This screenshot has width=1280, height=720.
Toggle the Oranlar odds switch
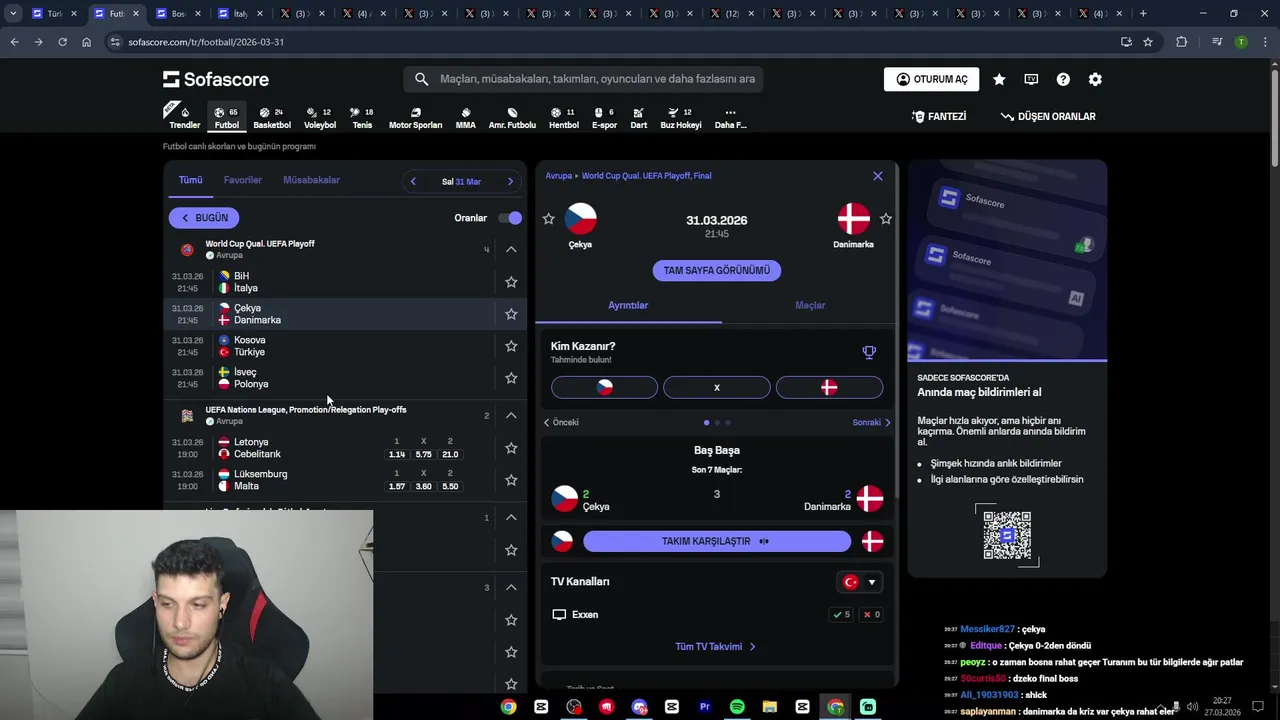tap(510, 218)
